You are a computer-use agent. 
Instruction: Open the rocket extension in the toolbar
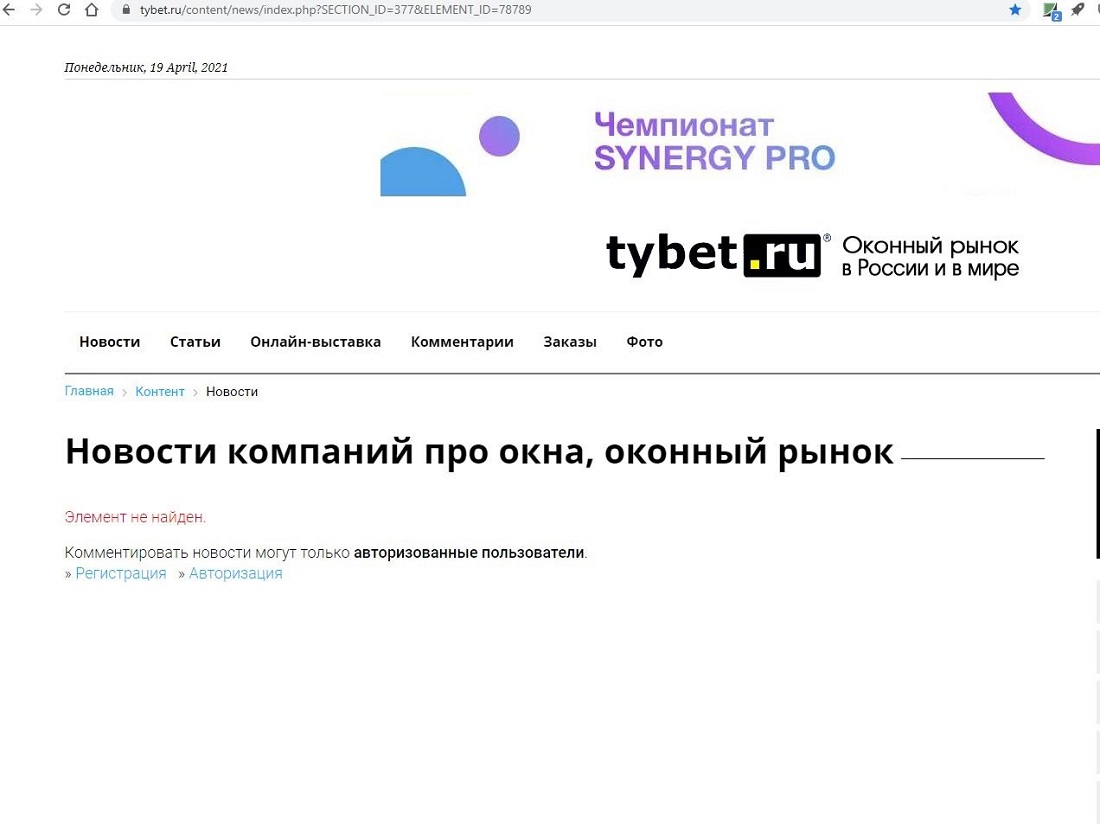1077,11
